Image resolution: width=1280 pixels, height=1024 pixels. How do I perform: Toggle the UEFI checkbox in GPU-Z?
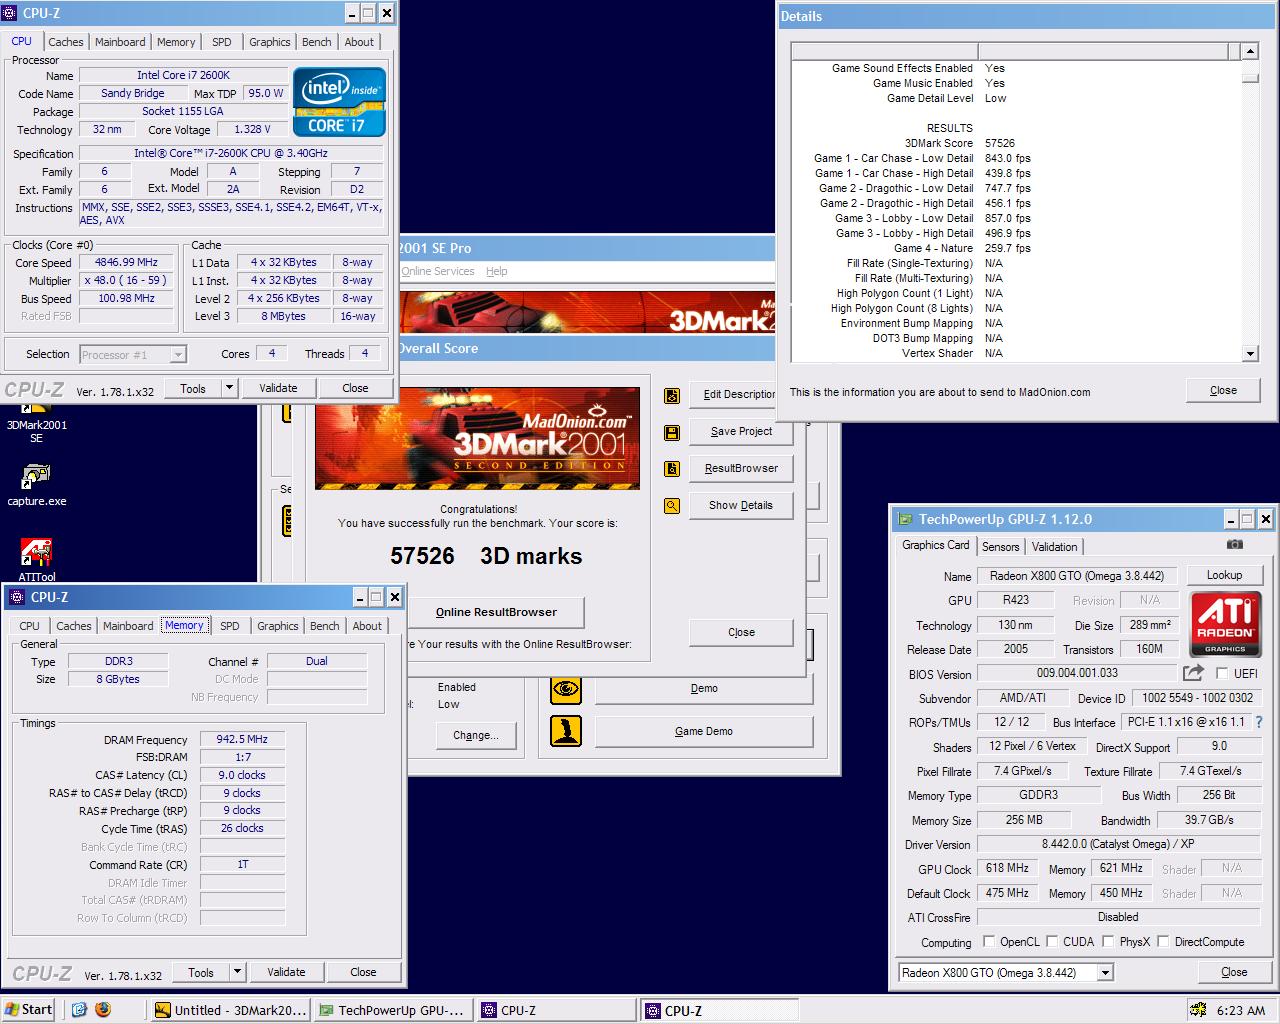pos(1221,674)
